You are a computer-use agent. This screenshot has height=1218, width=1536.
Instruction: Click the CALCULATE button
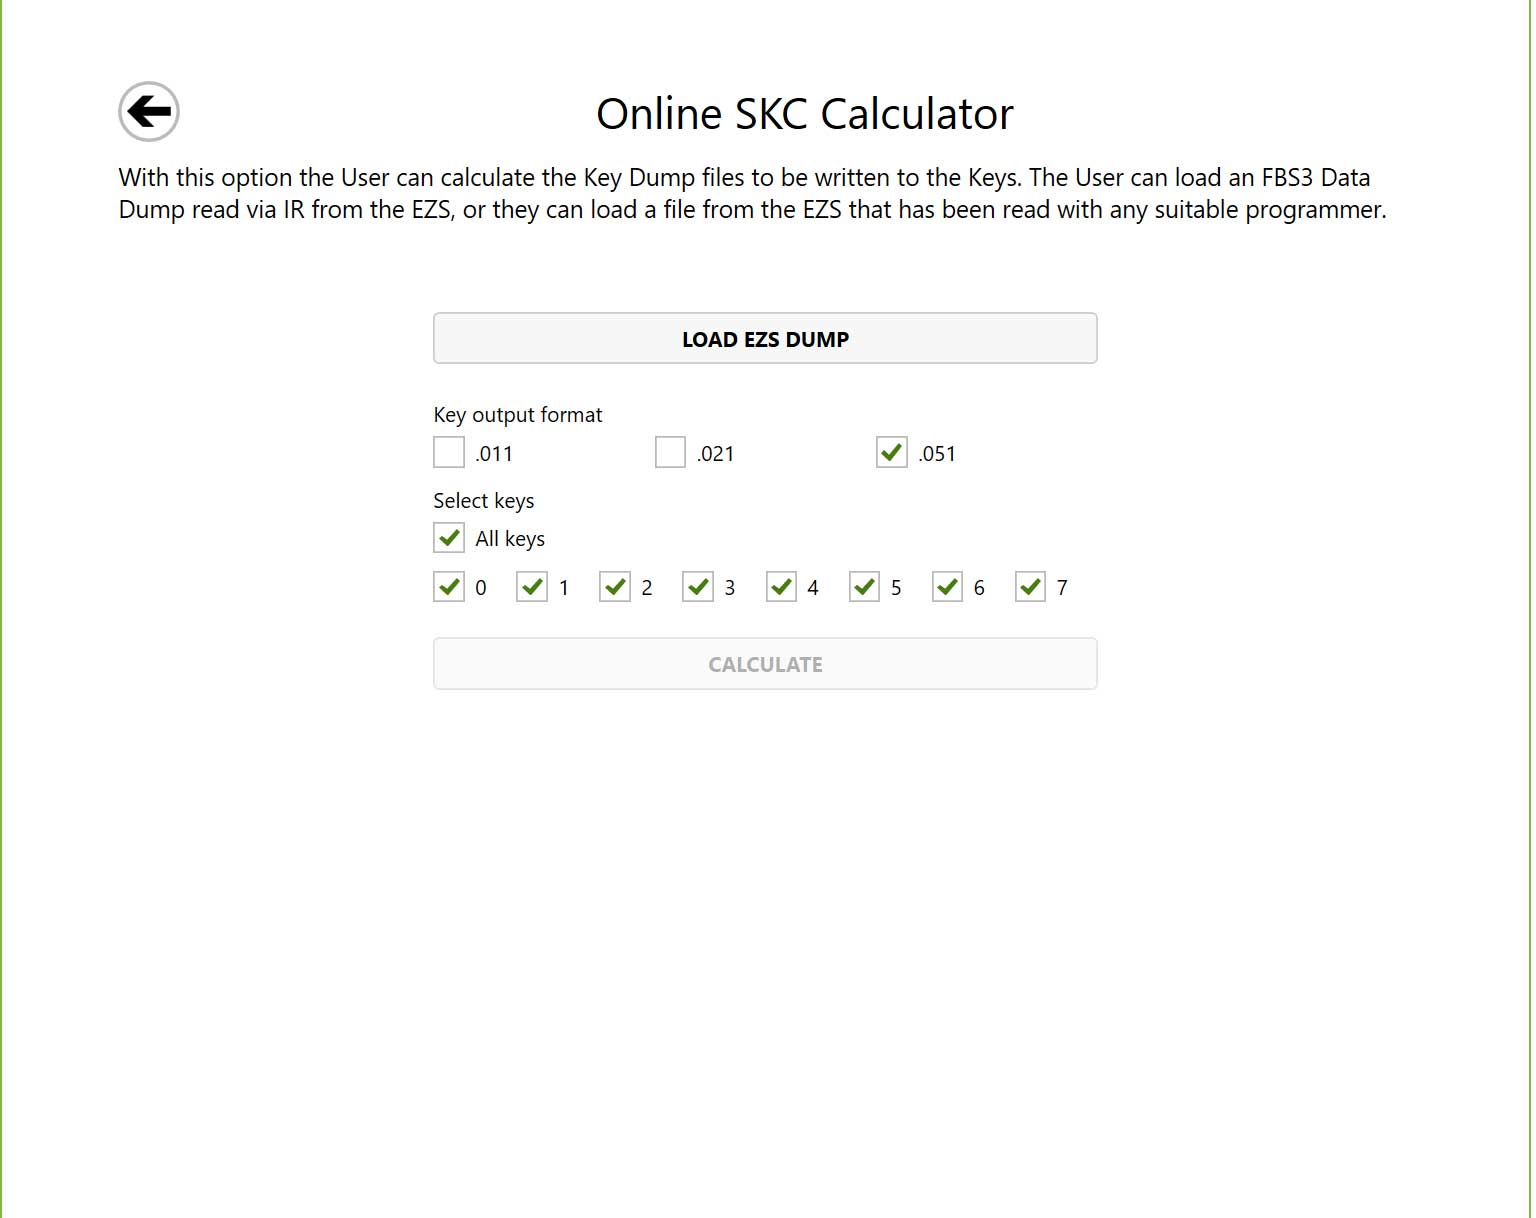[765, 664]
